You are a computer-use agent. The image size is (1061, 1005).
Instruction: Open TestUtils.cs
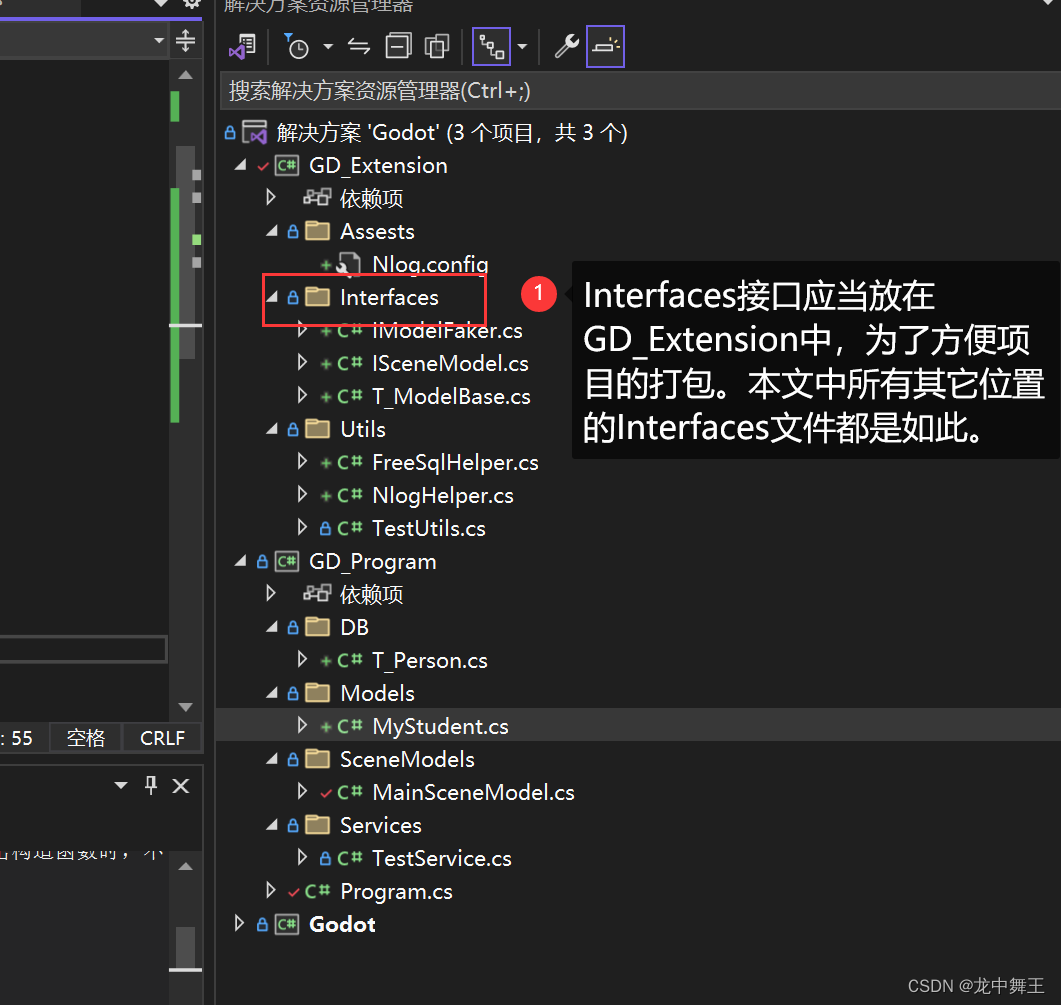[x=429, y=529]
